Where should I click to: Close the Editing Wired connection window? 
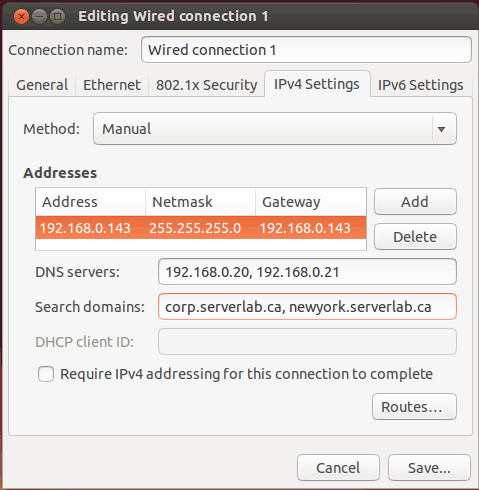click(x=21, y=16)
